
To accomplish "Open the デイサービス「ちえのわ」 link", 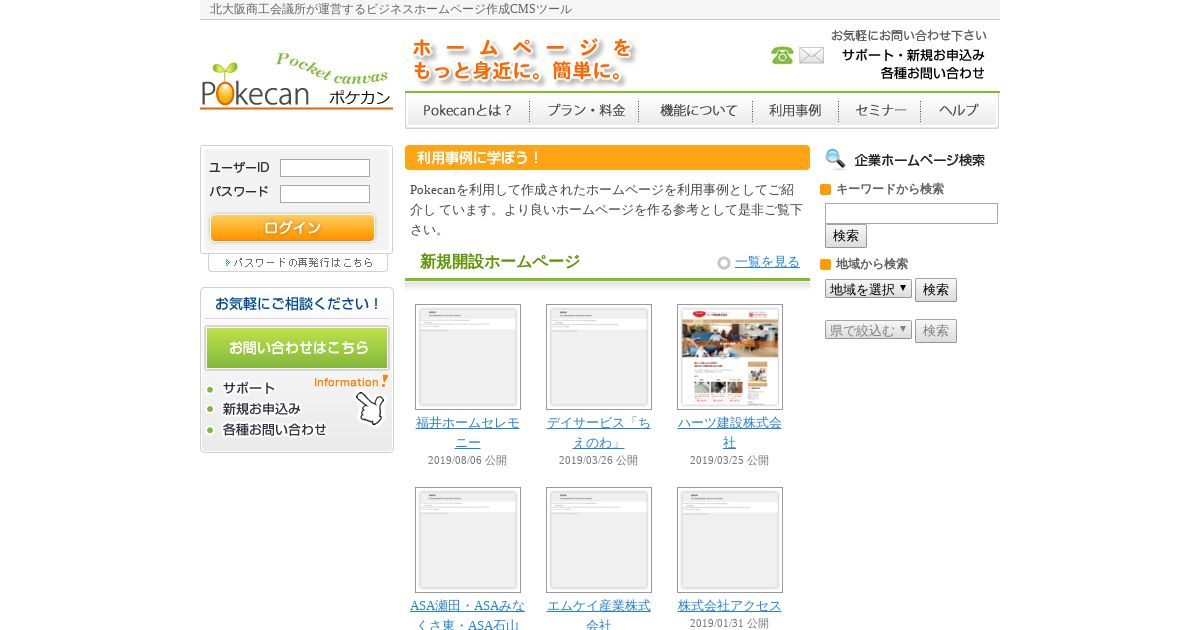I will (x=599, y=432).
